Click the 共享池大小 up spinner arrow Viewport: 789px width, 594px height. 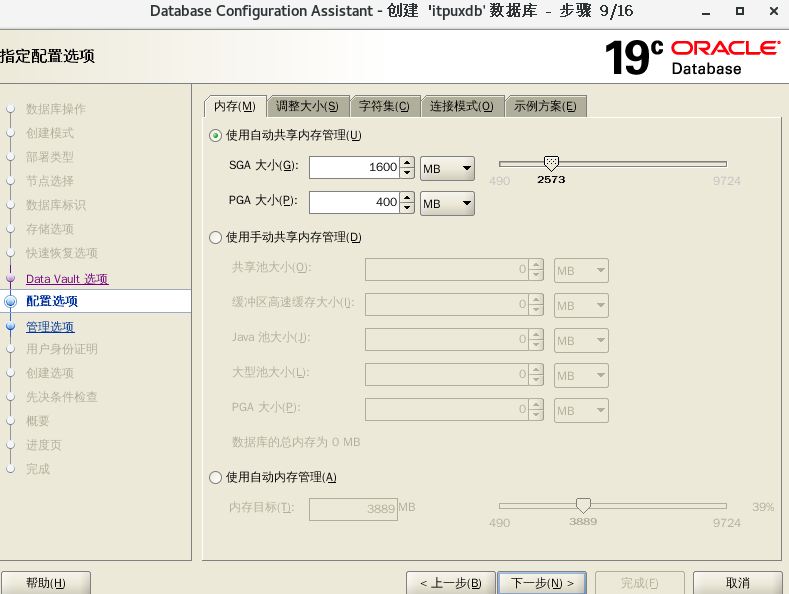[536, 264]
